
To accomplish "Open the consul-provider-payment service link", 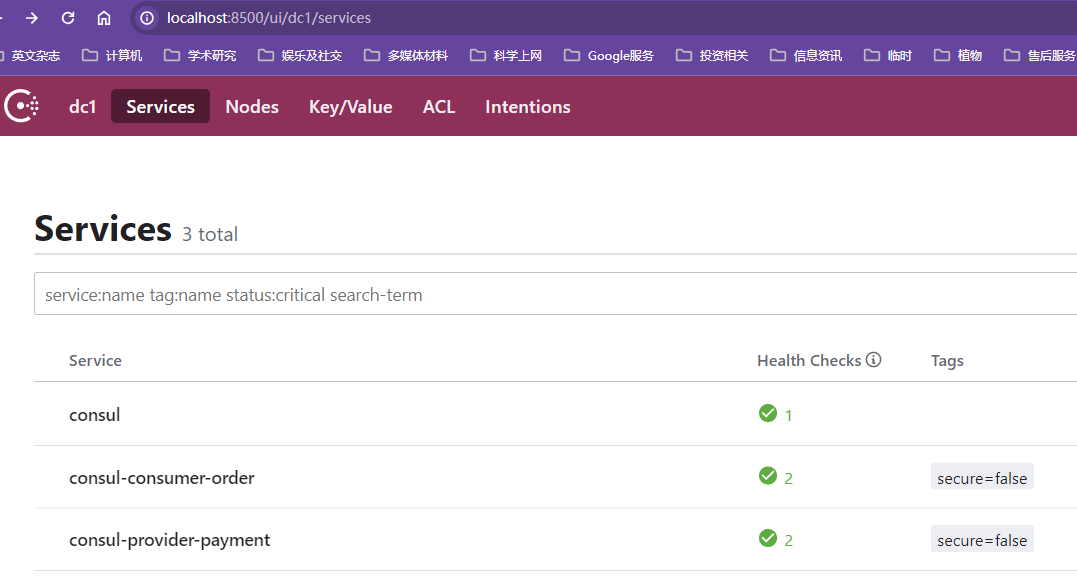I will tap(170, 540).
